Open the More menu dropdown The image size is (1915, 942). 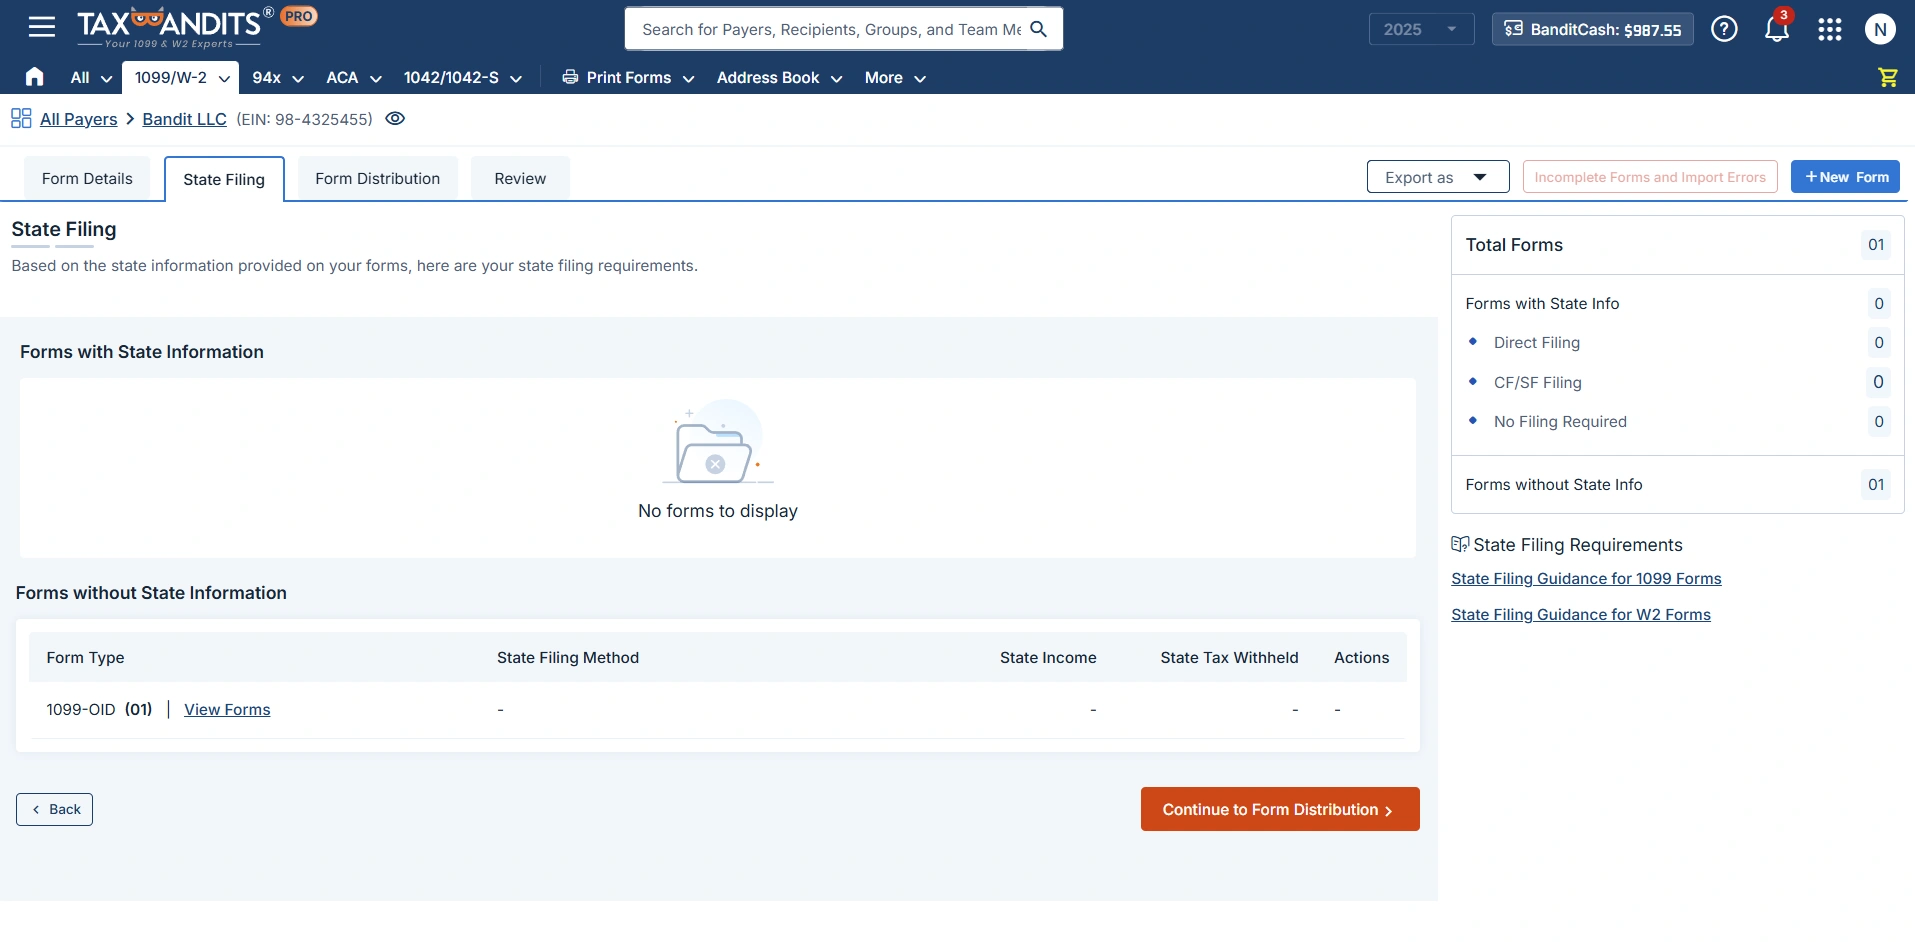pyautogui.click(x=893, y=77)
